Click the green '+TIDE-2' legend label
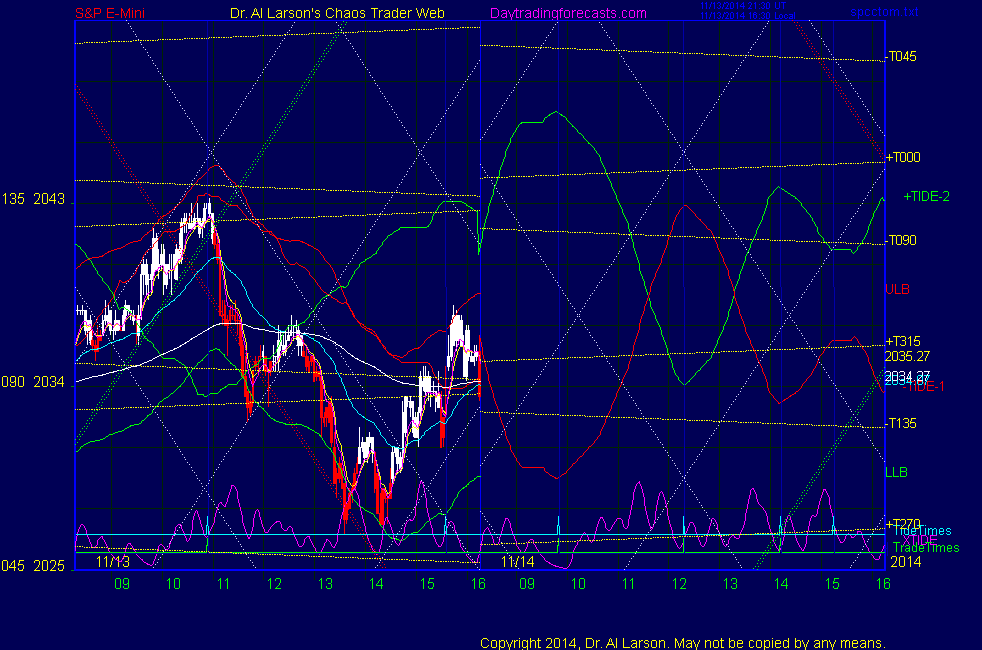 coord(926,197)
